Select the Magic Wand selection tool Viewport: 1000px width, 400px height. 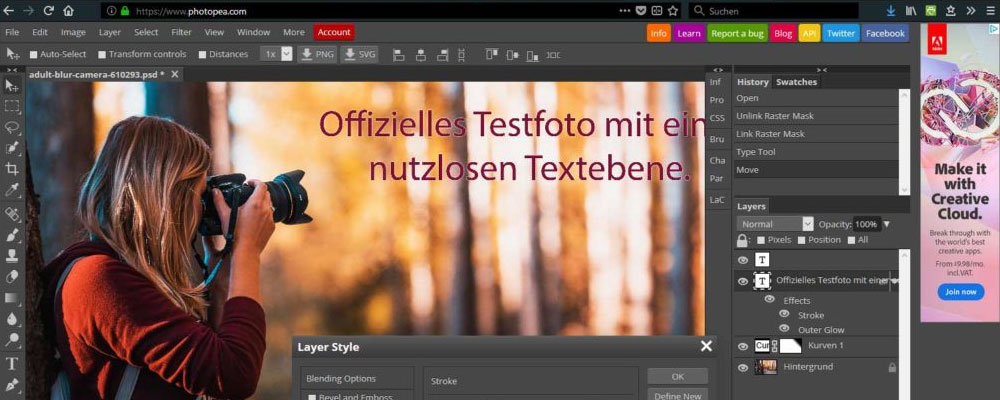pos(12,148)
